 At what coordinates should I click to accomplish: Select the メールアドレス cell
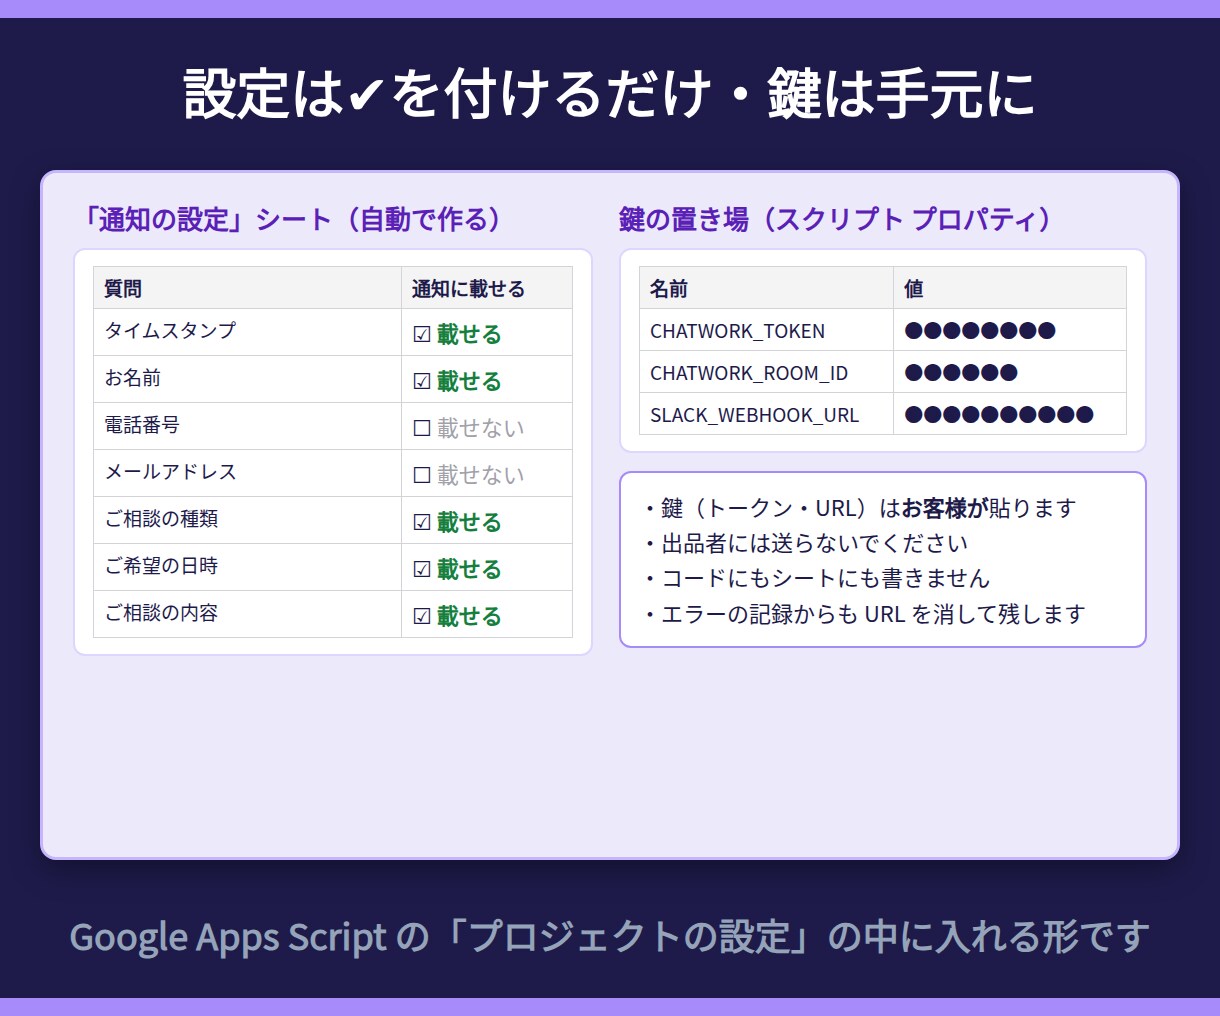click(247, 473)
